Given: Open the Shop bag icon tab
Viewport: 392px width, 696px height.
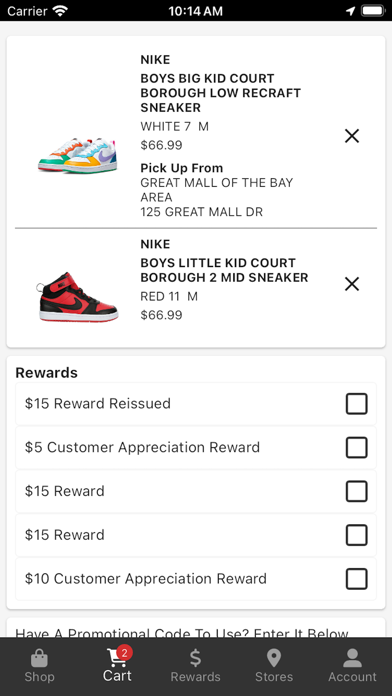Looking at the screenshot, I should (x=40, y=667).
